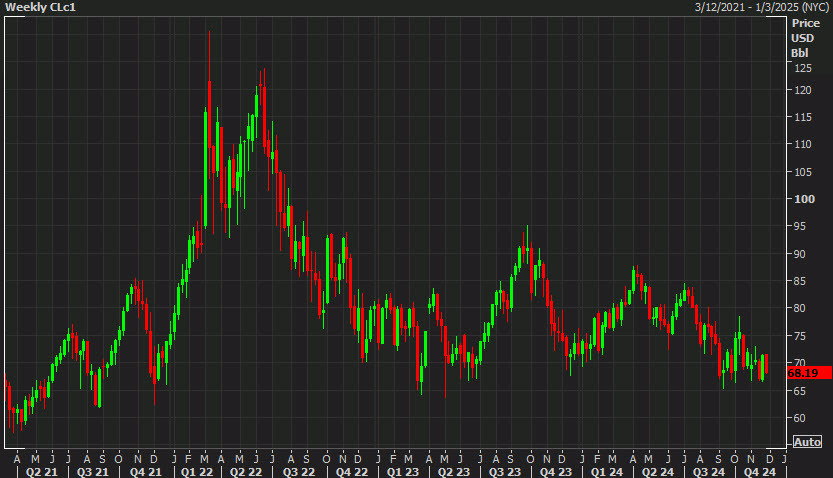This screenshot has height=478, width=833.
Task: Click the Bbl unit label
Action: [x=800, y=53]
